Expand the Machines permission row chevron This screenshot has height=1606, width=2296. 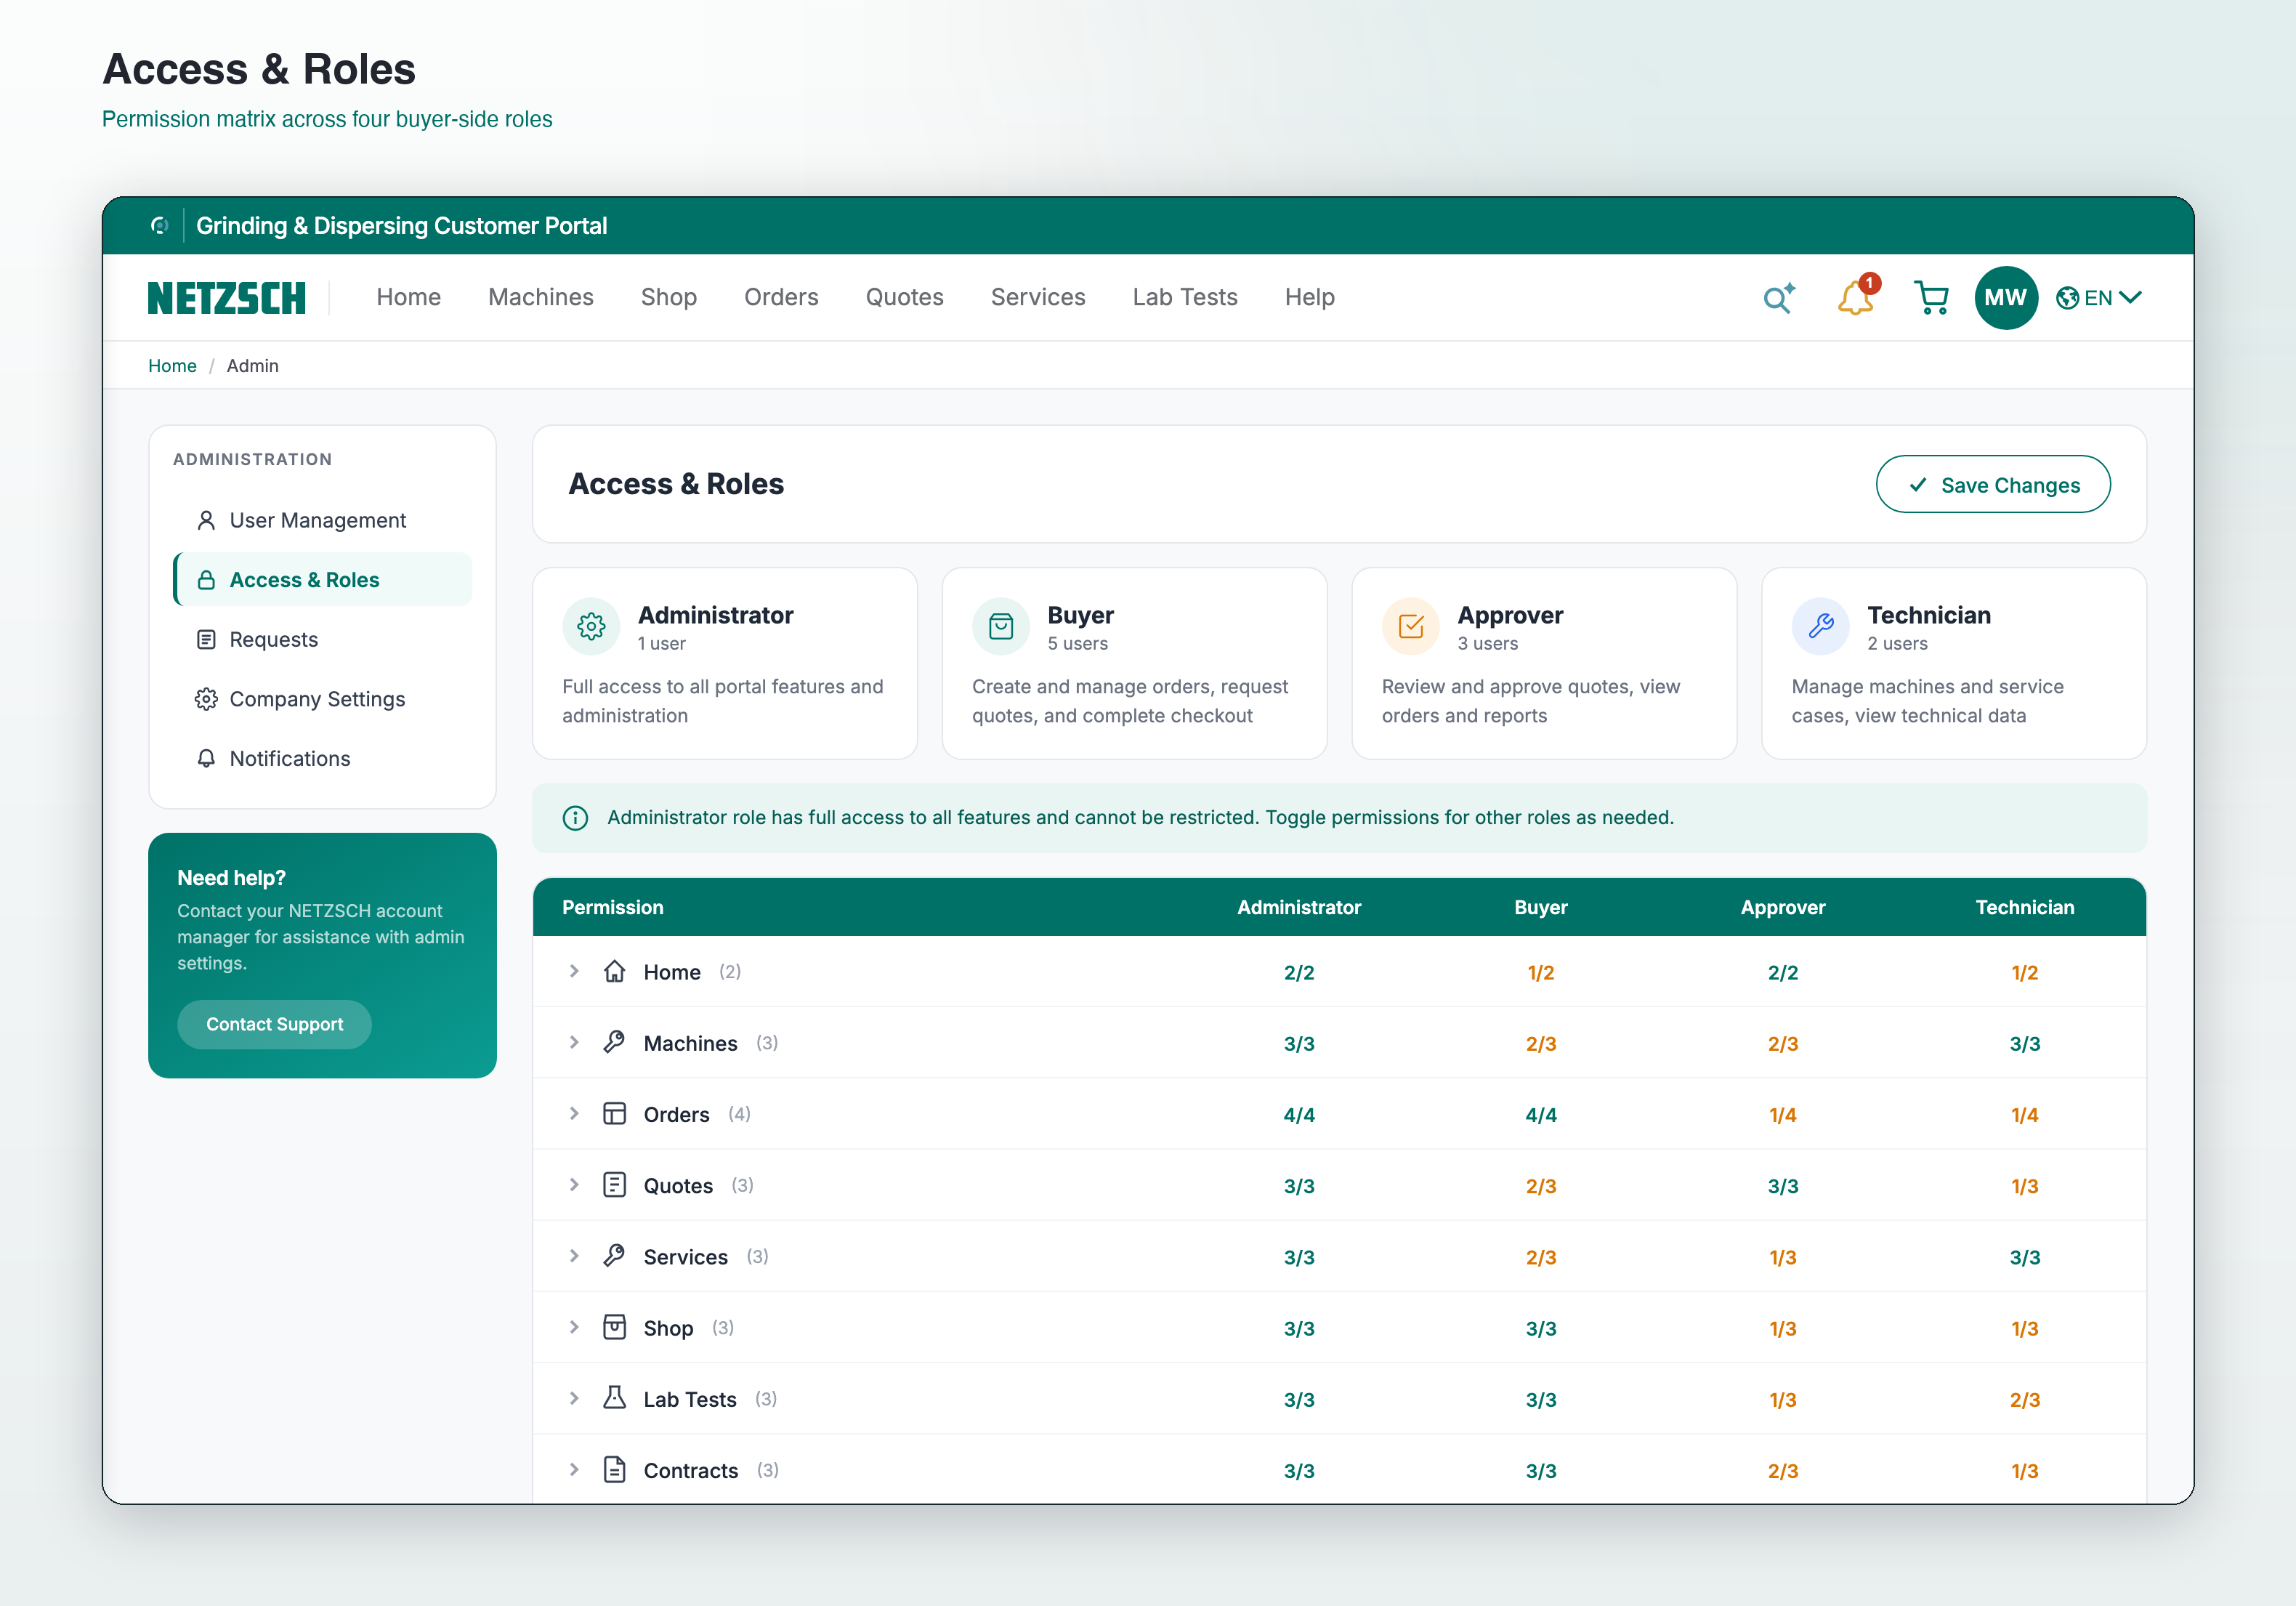click(x=574, y=1042)
